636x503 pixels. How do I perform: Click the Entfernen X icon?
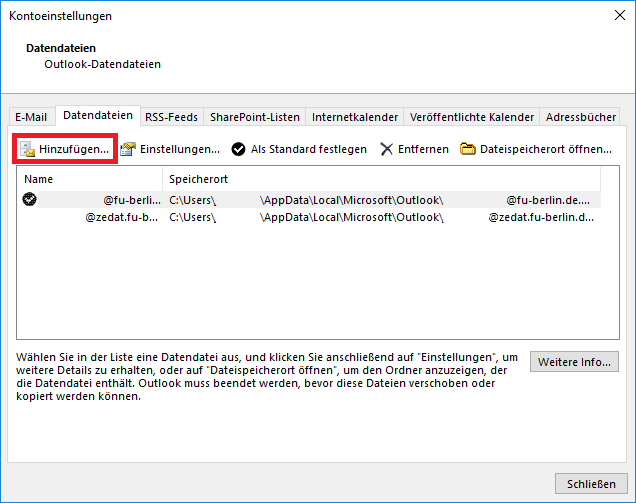click(387, 149)
